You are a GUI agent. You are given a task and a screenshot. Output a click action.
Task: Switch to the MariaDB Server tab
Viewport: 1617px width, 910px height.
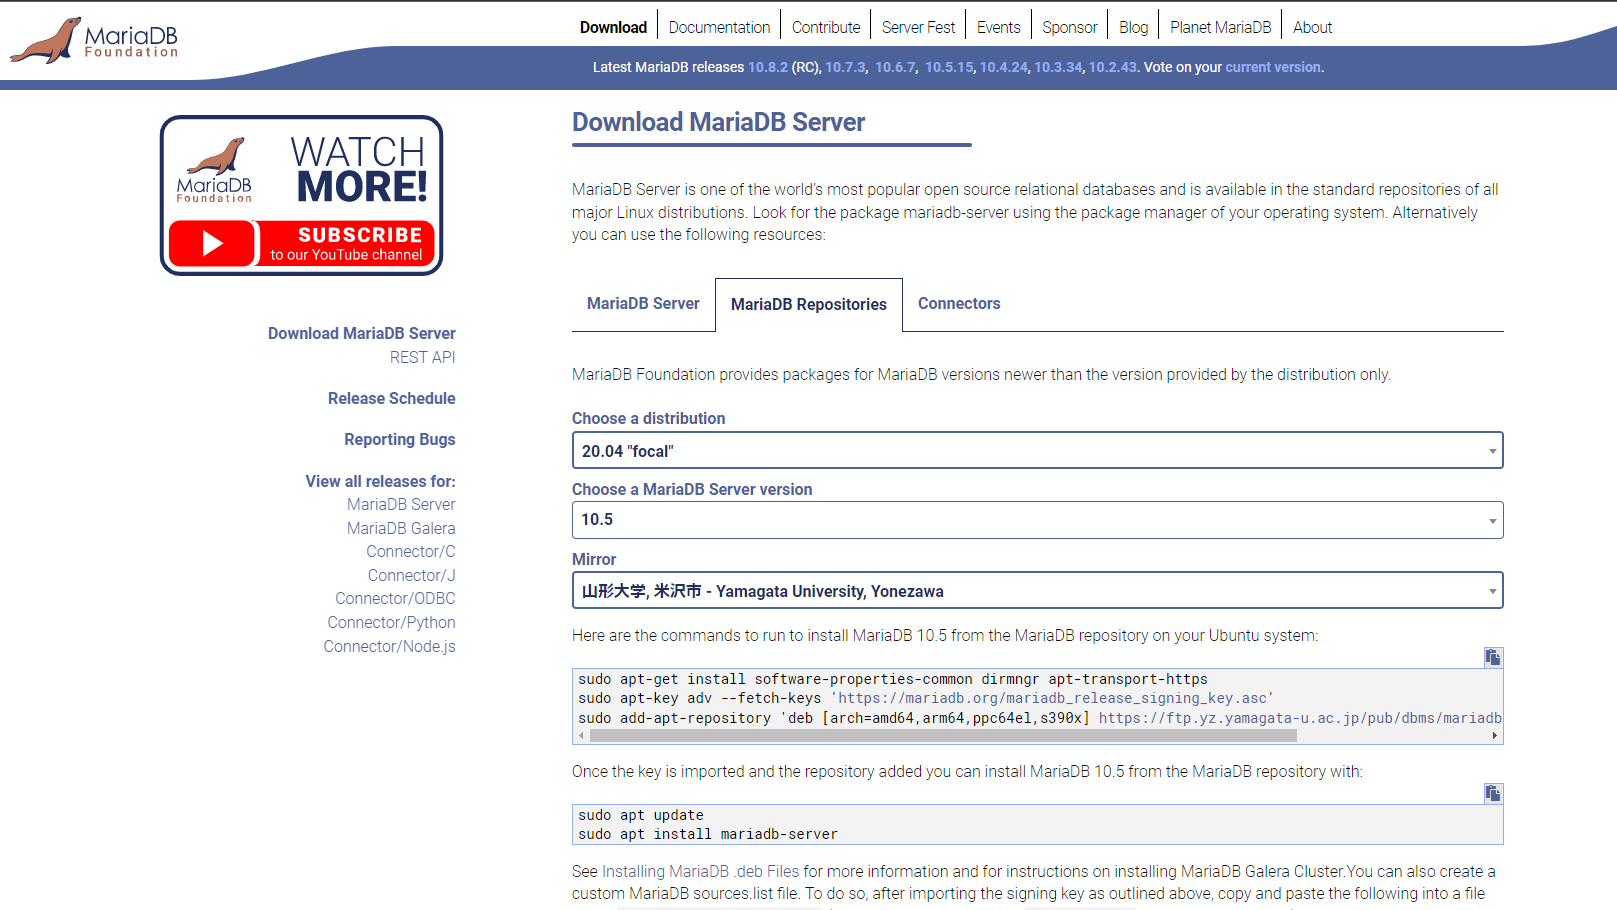(x=643, y=304)
